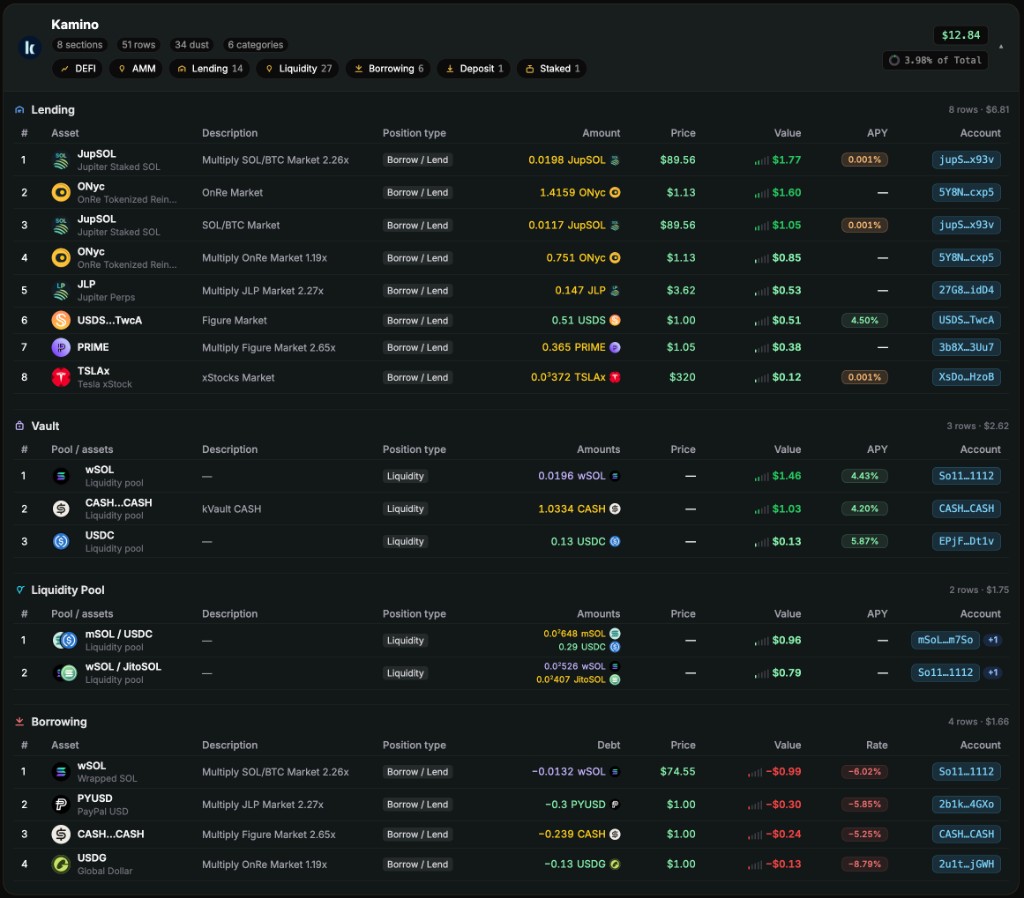Click the 6 categories summary chip
Viewport: 1024px width, 898px height.
[x=255, y=45]
